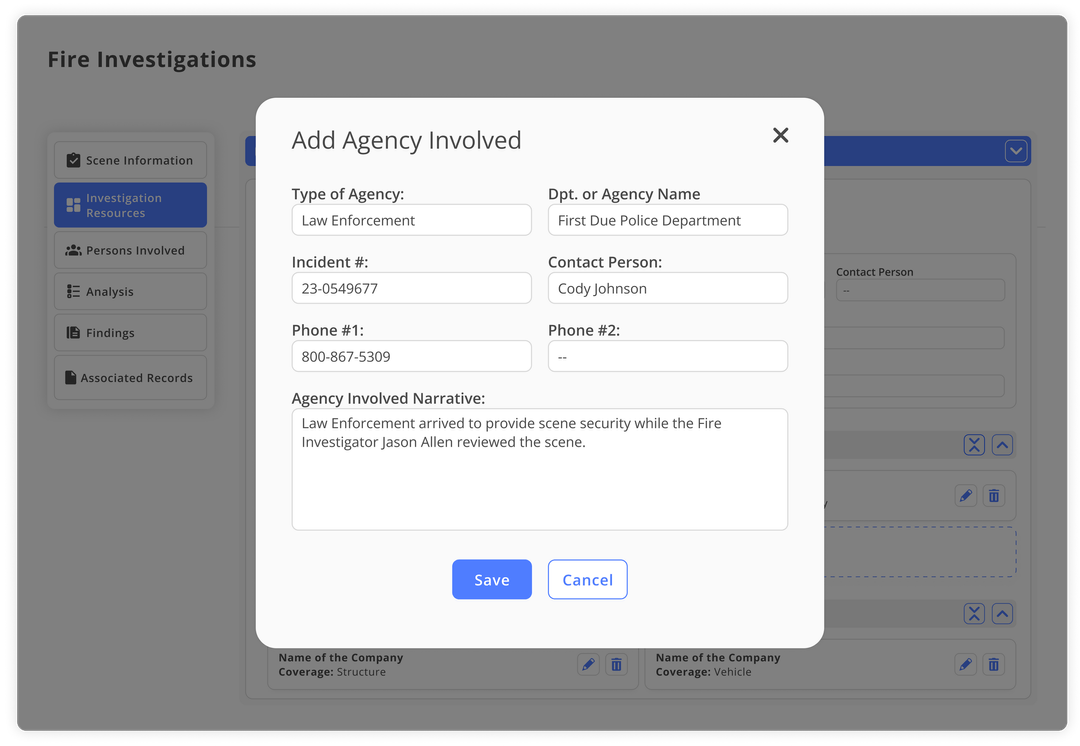Delete the Vehicle coverage company entry
This screenshot has height=746, width=1080.
pyautogui.click(x=994, y=665)
